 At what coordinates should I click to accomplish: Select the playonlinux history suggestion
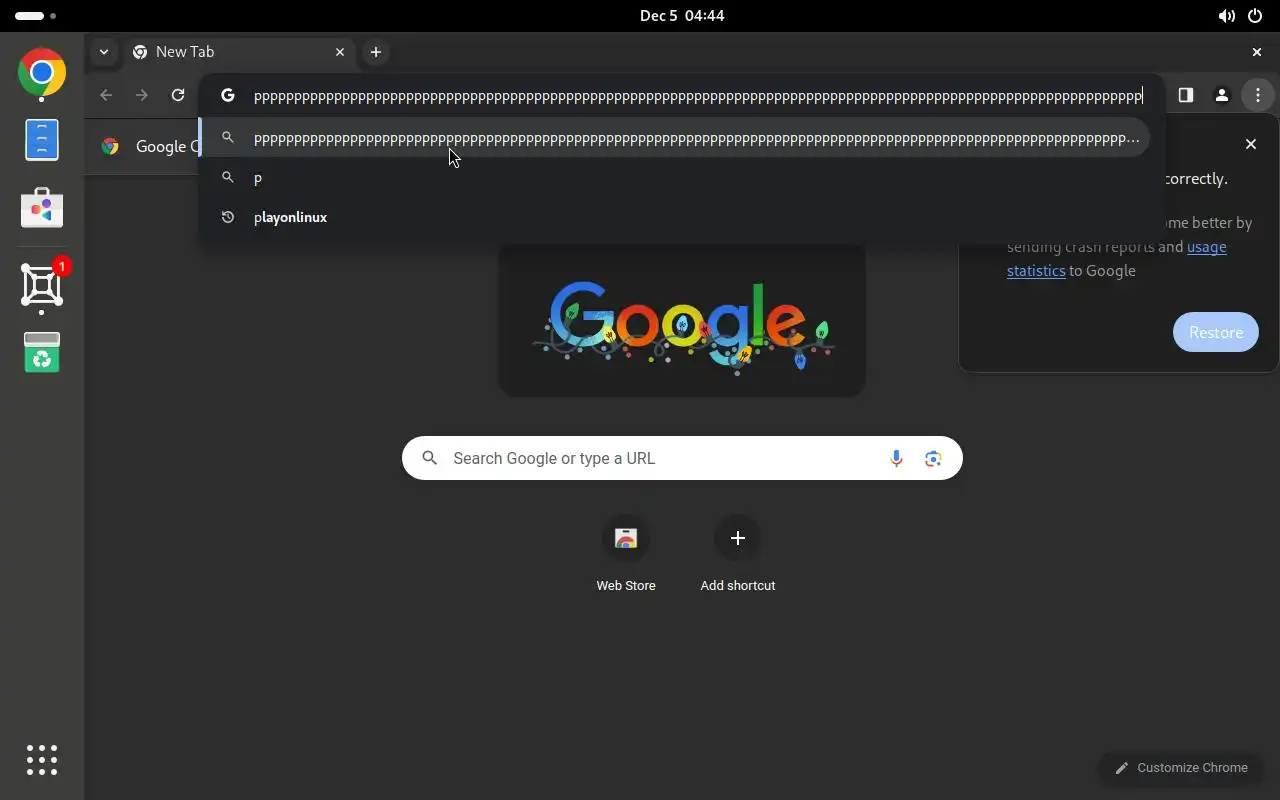(675, 217)
